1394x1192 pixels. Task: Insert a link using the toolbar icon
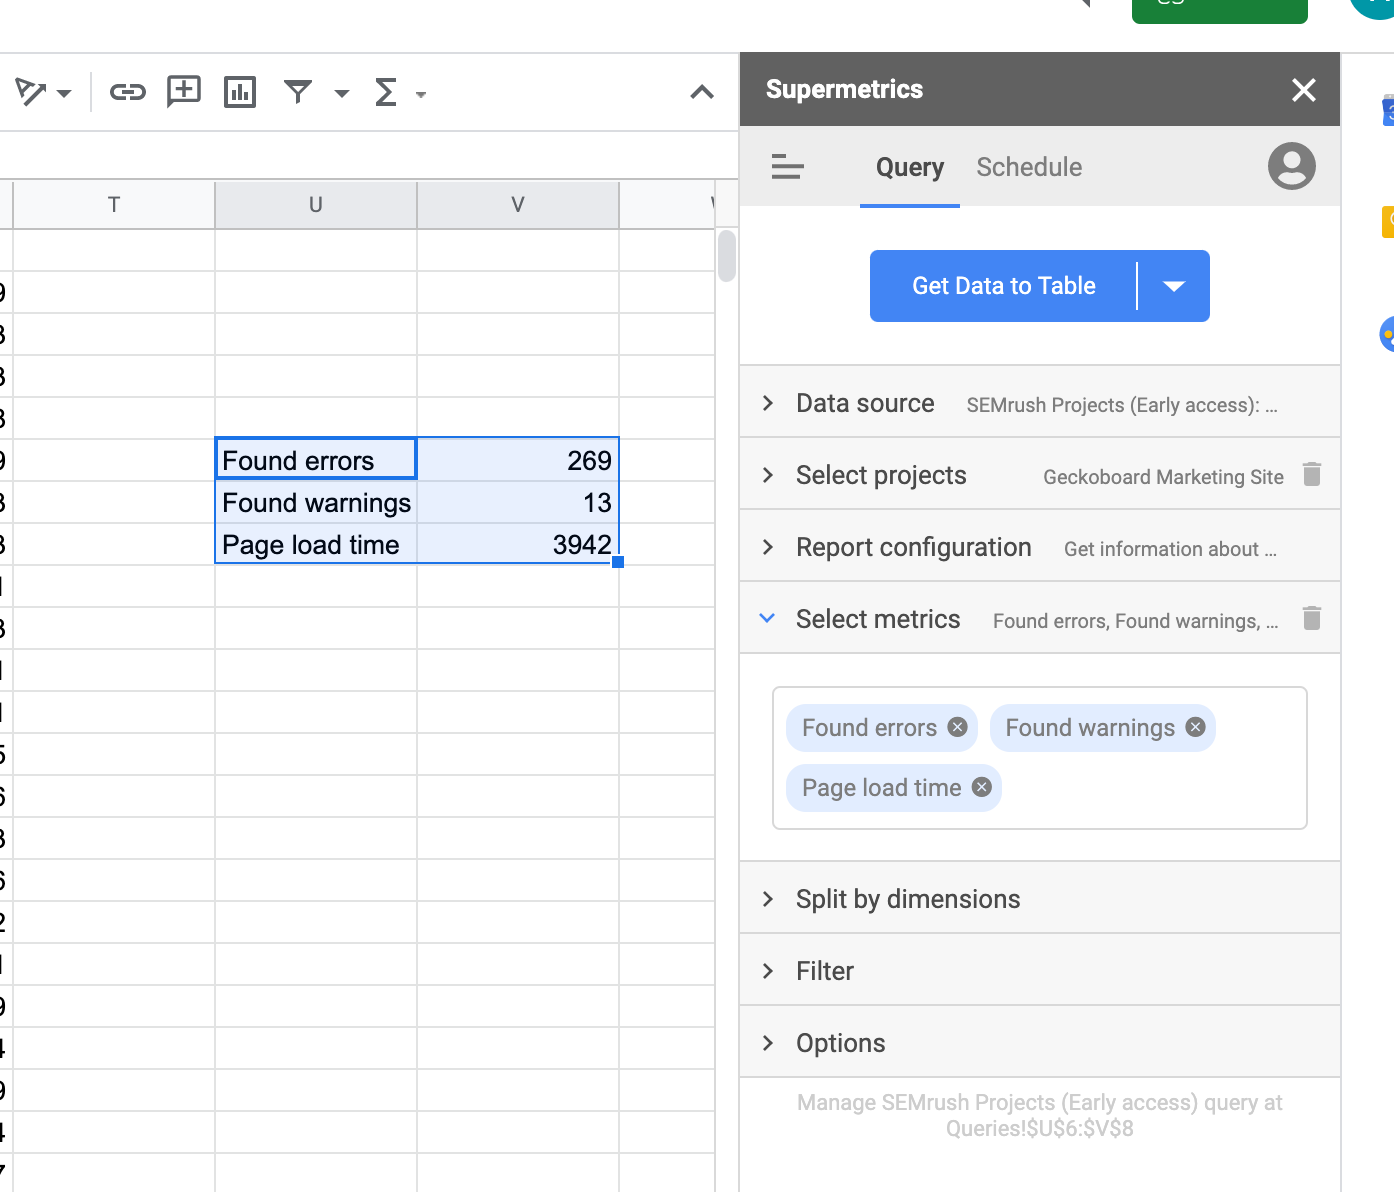coord(126,92)
